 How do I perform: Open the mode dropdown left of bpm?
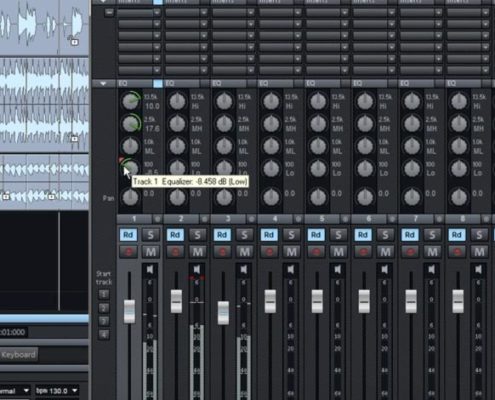pyautogui.click(x=26, y=390)
